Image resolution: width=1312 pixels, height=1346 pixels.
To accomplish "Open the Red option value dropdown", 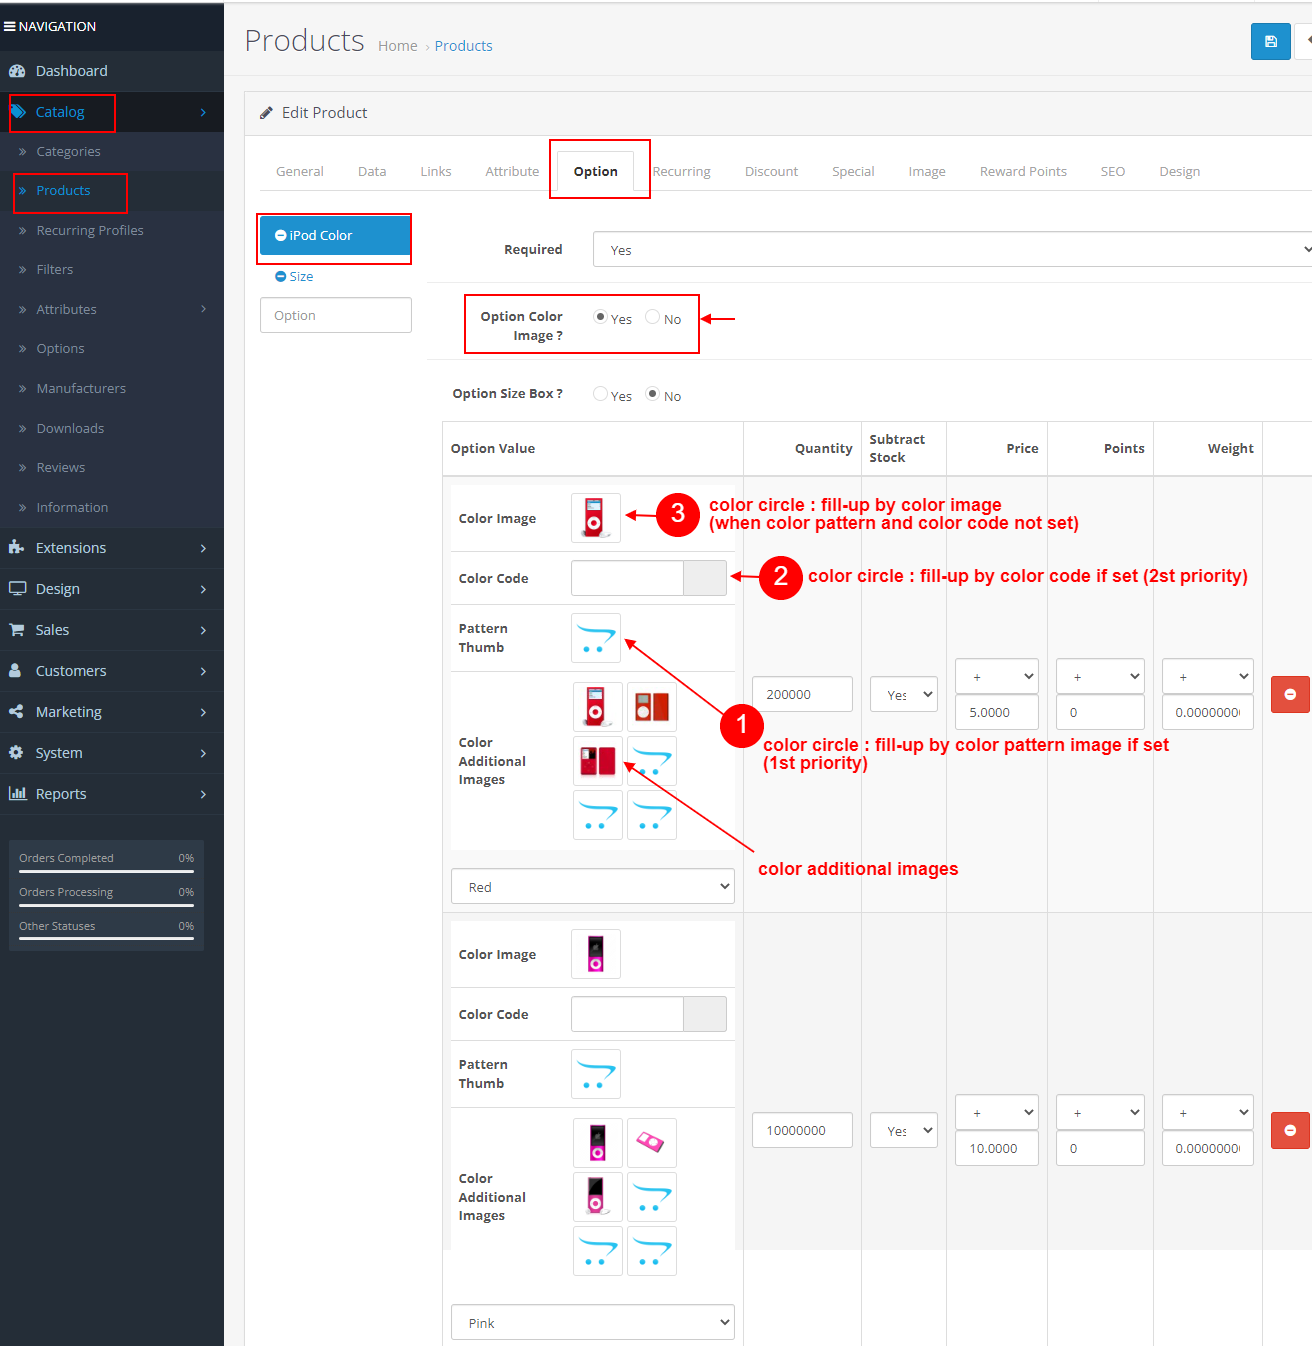I will [592, 887].
